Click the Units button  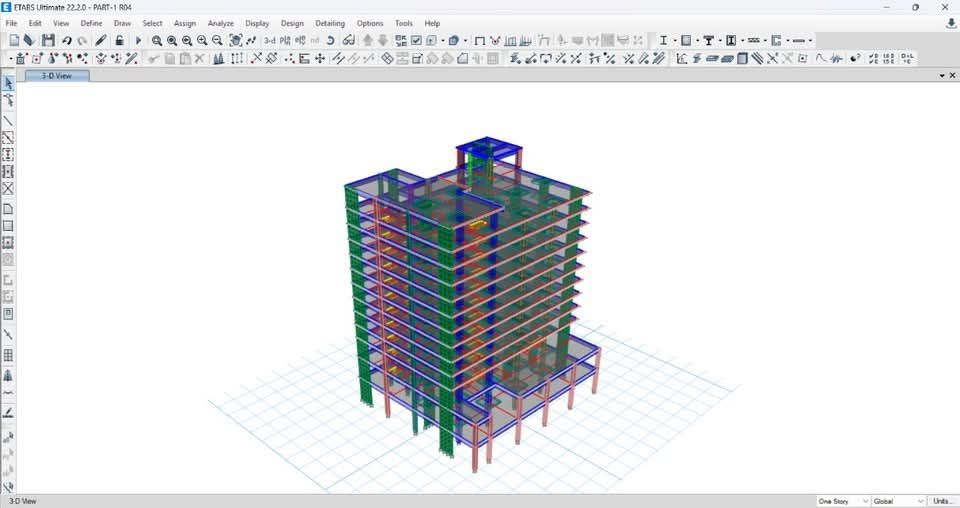942,501
